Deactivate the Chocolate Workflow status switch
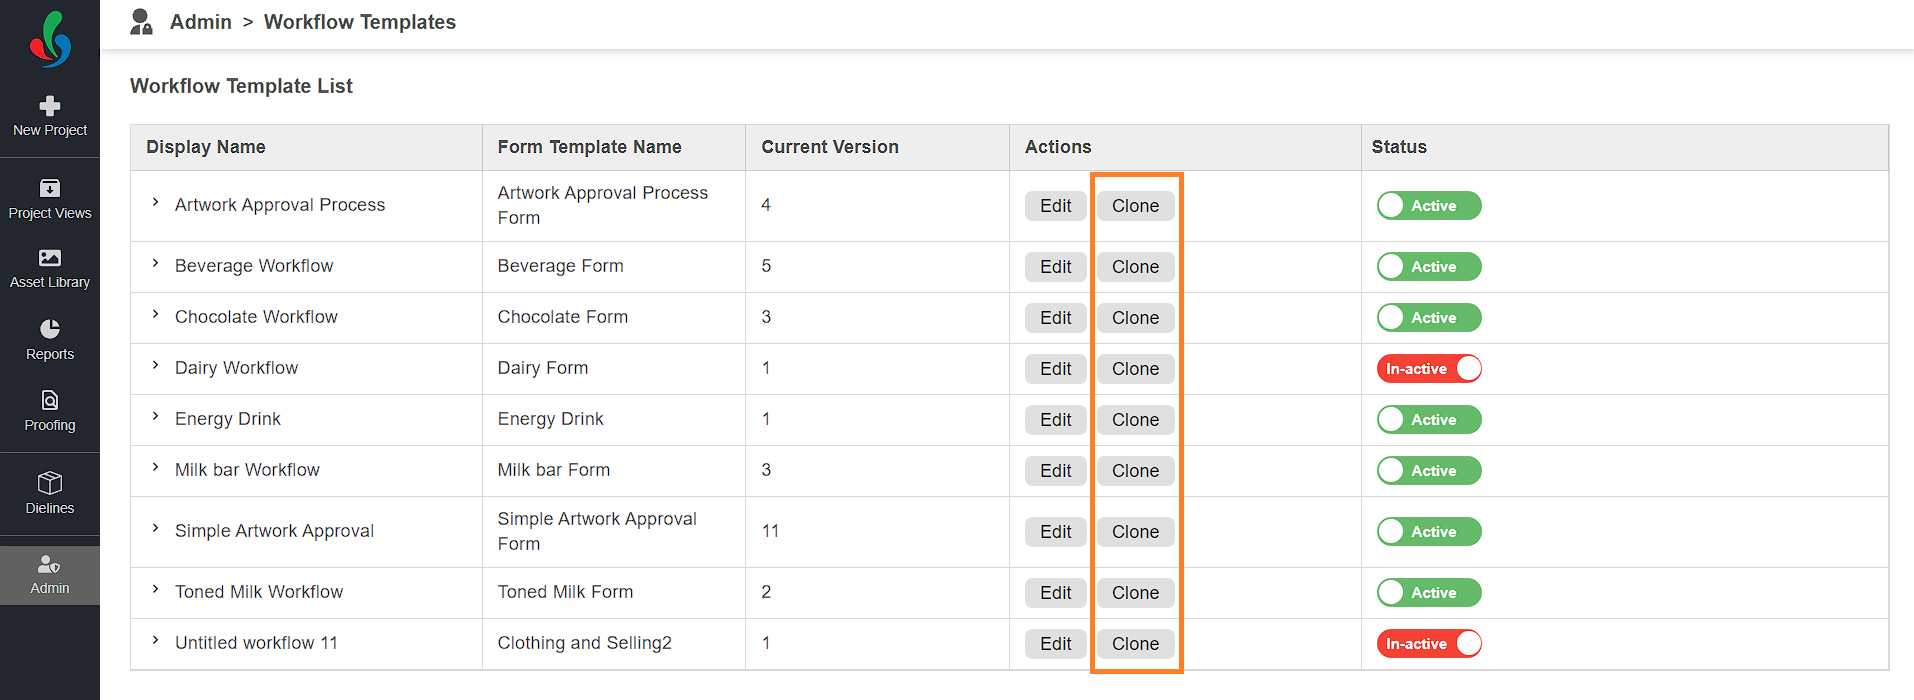Viewport: 1914px width, 700px height. coord(1429,318)
